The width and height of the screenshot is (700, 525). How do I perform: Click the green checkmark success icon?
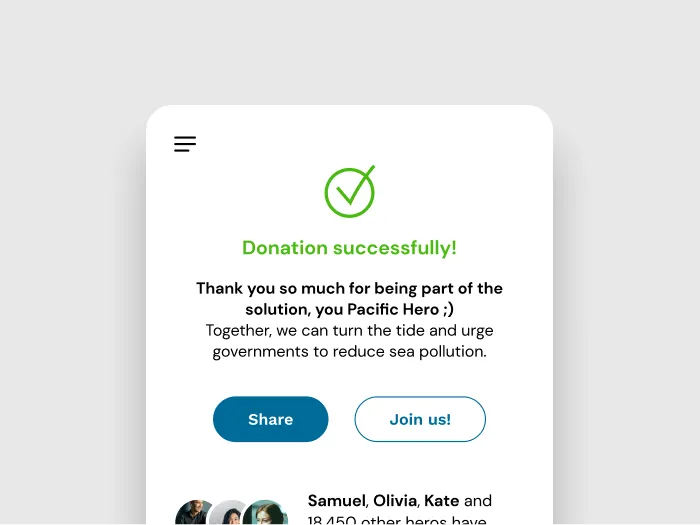point(349,191)
